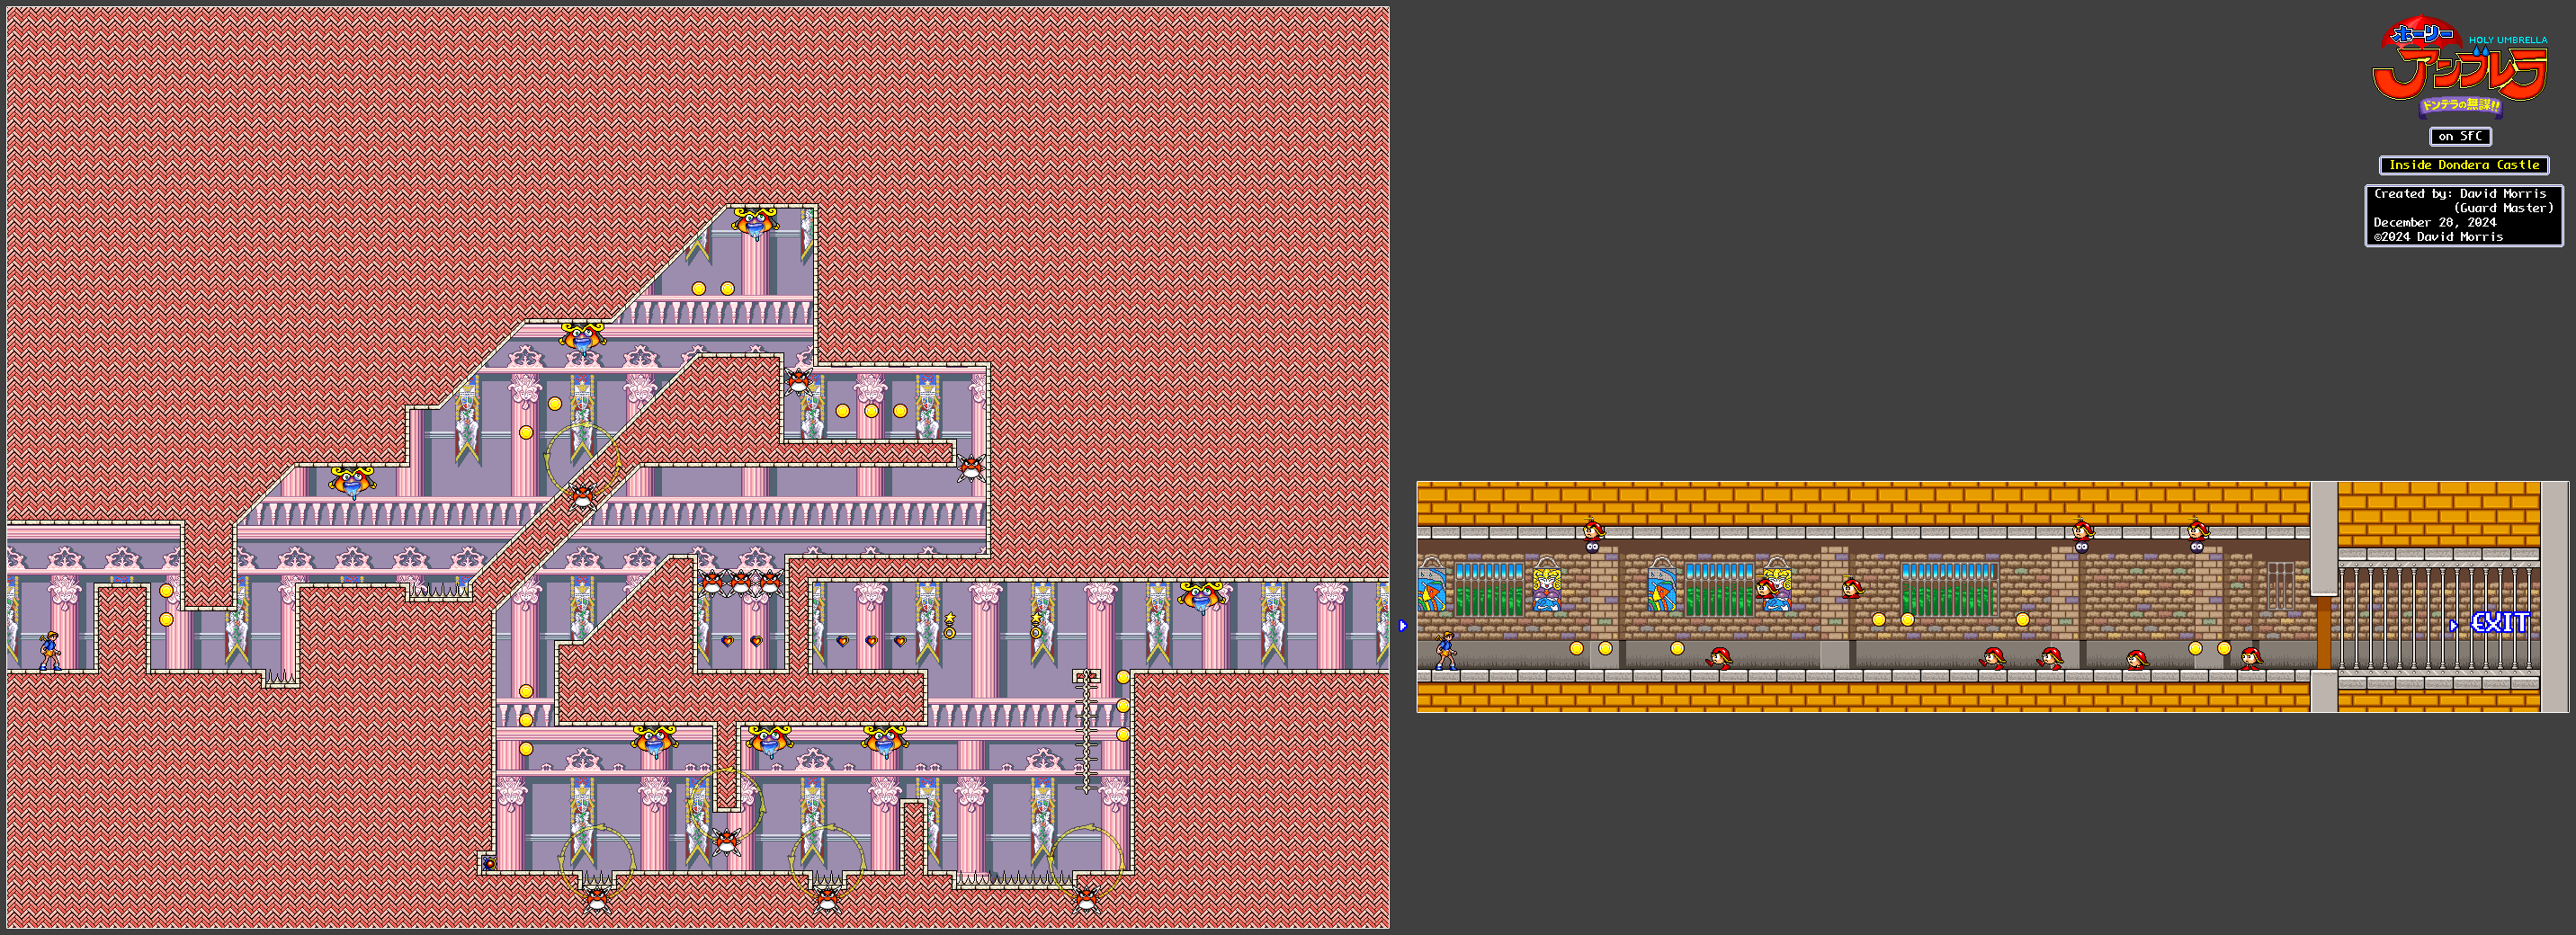
Task: Click the brown wooden door beside the exit gate
Action: click(2323, 632)
